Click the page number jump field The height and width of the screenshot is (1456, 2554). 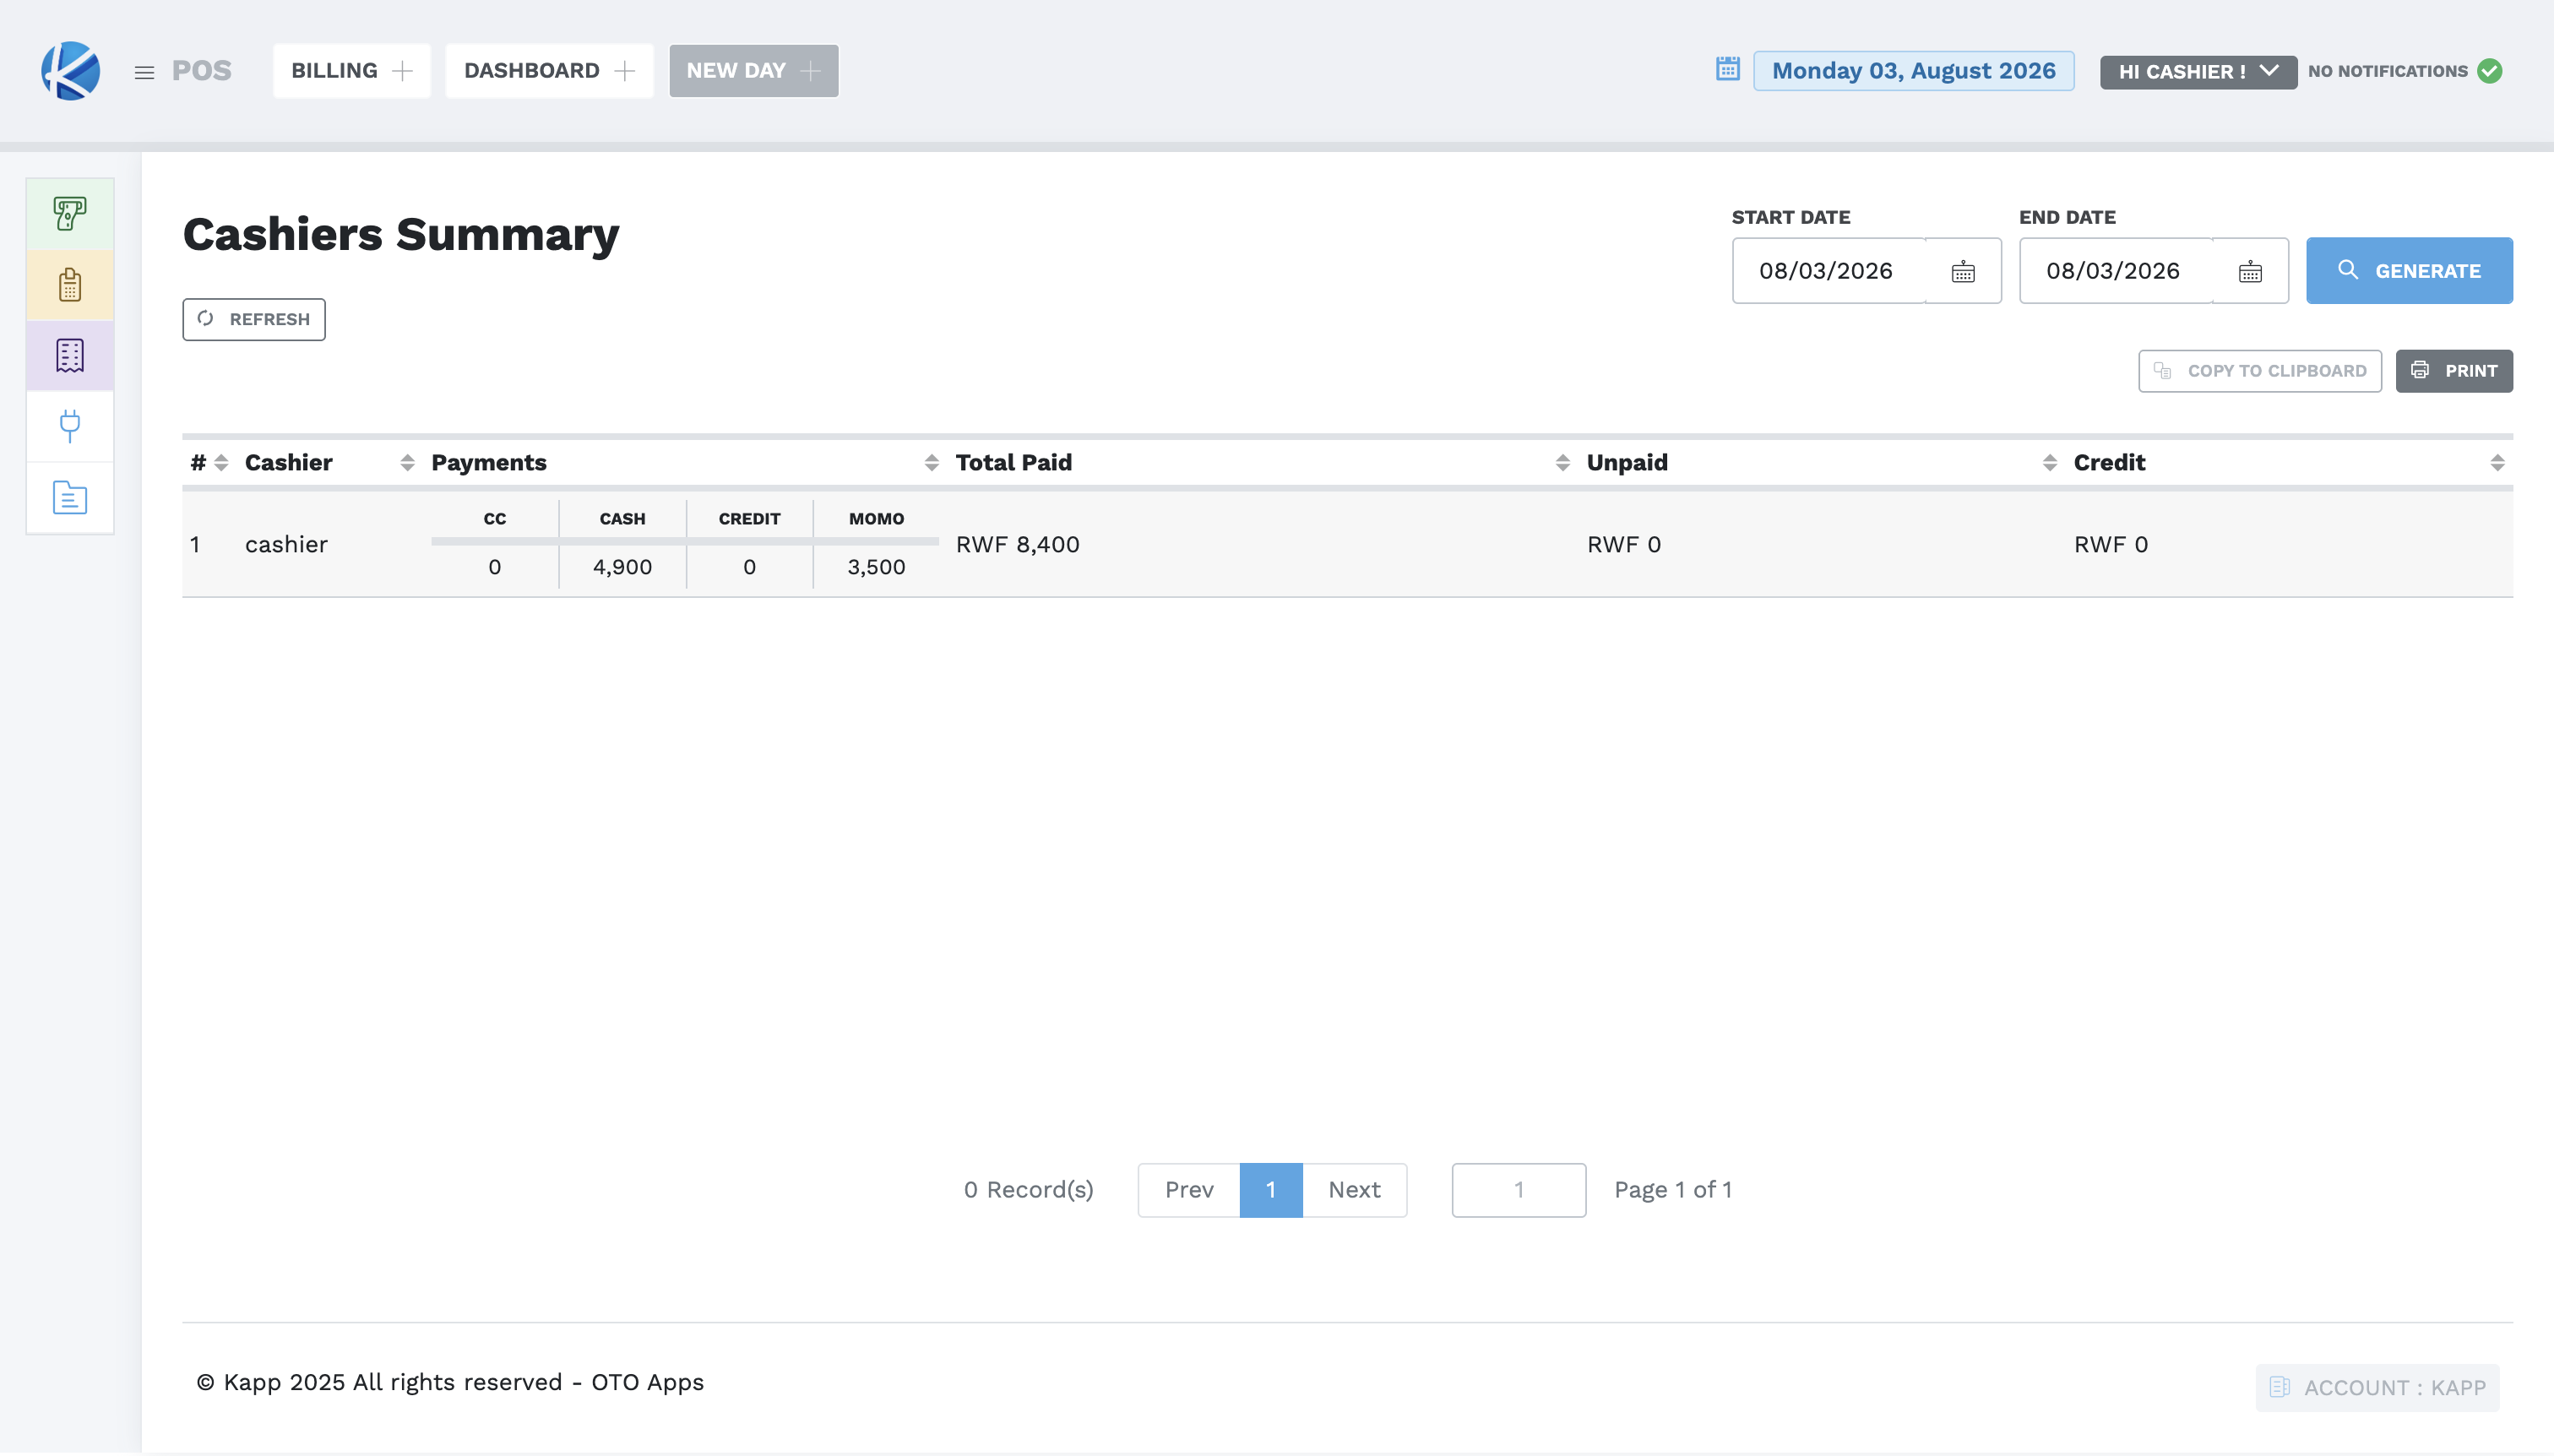(x=1518, y=1190)
